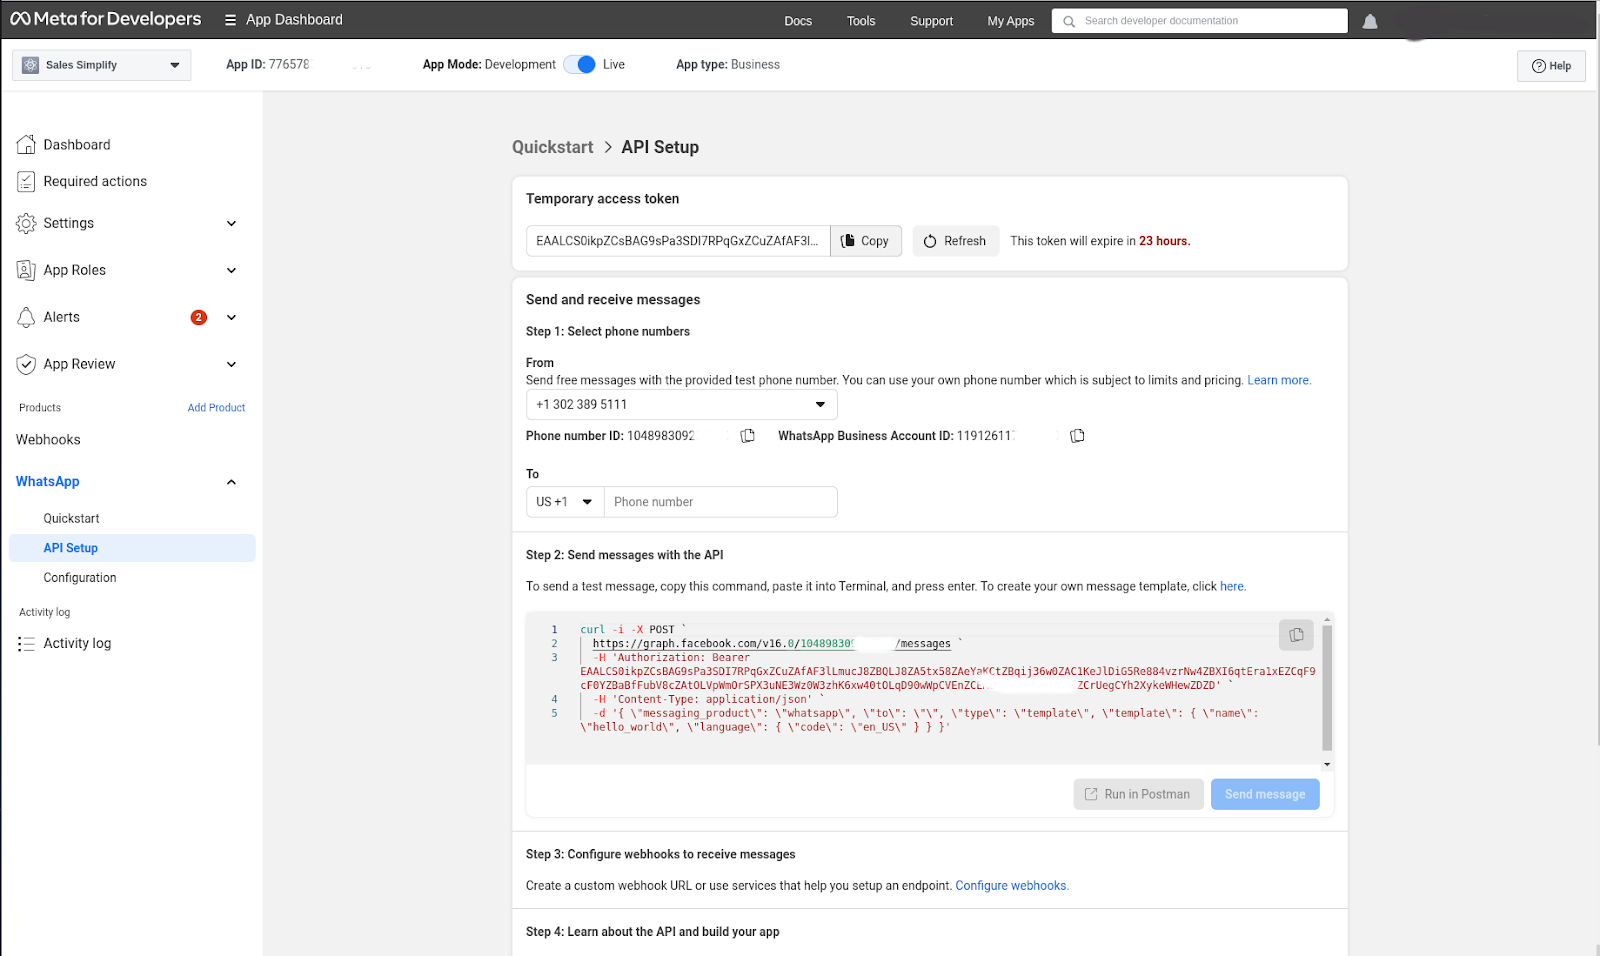The height and width of the screenshot is (956, 1600).
Task: Click the code block vertical scrollbar
Action: (1327, 688)
